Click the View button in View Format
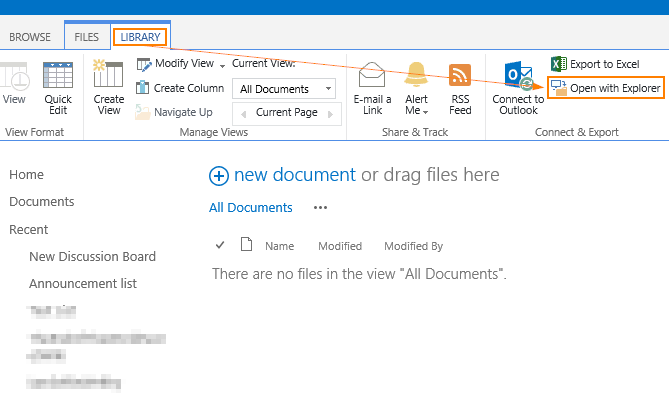The image size is (669, 397). coord(14,84)
